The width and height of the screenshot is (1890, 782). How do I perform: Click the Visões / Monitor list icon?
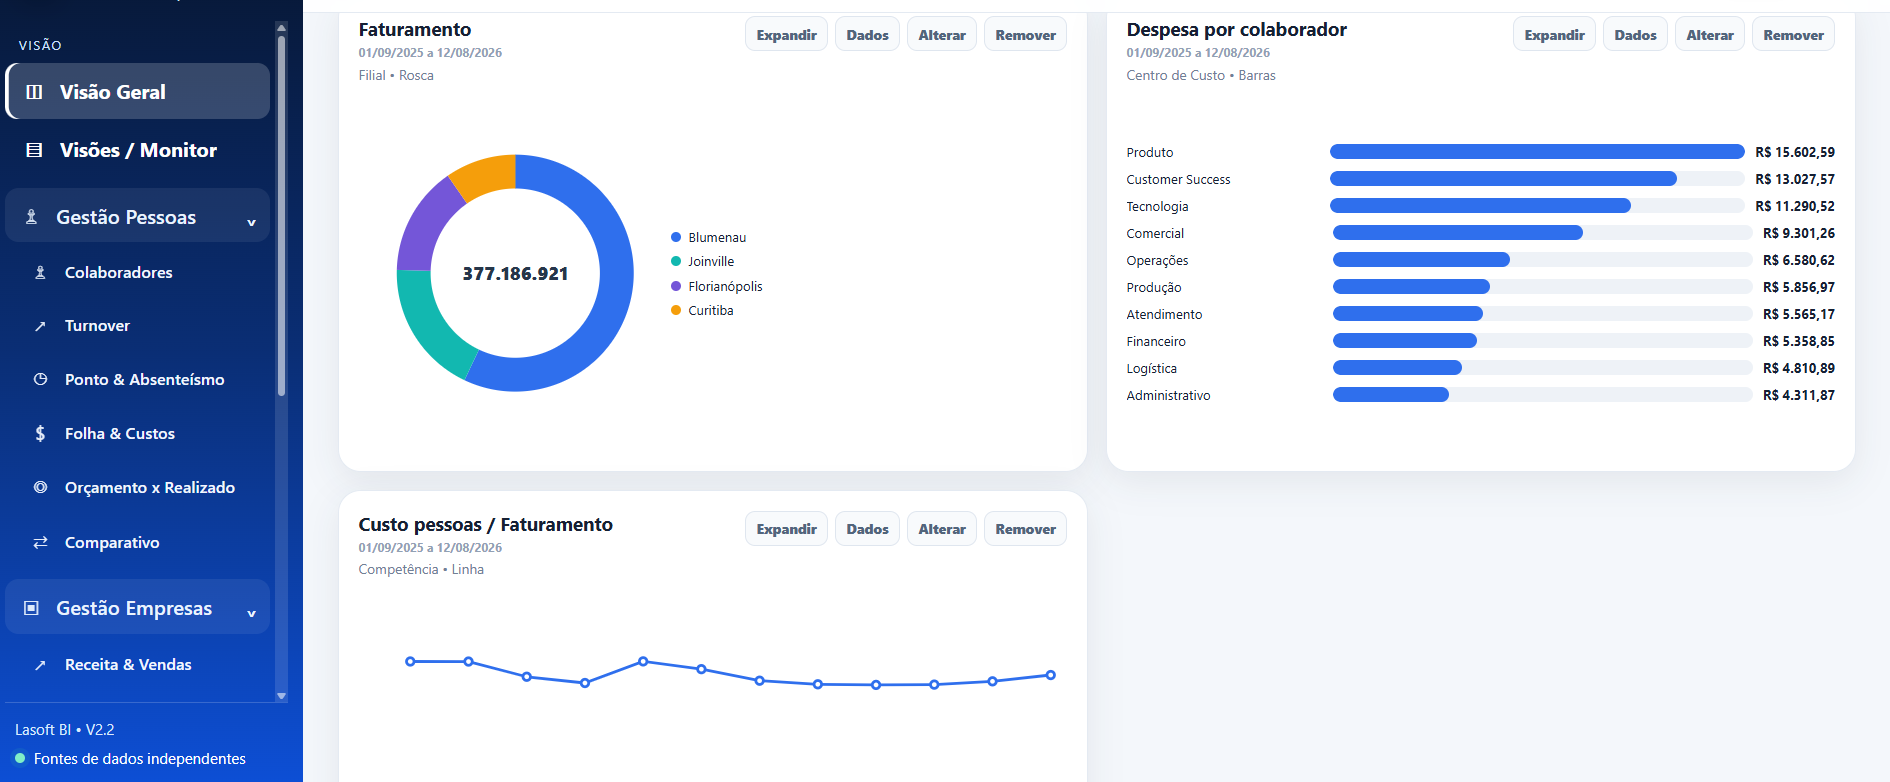34,150
